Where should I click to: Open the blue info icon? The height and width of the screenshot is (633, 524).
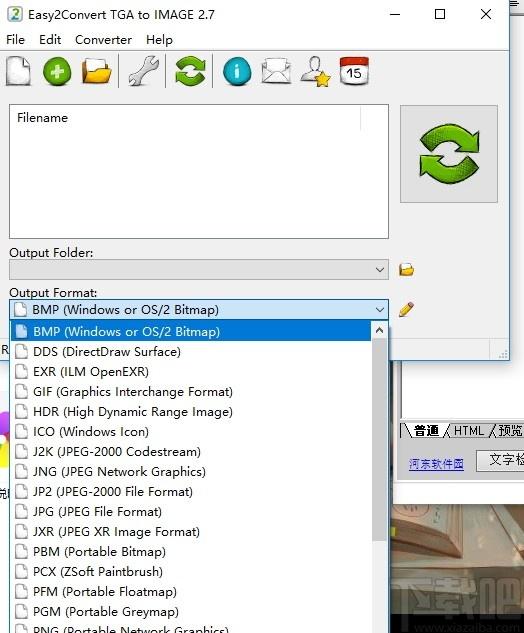[x=237, y=71]
